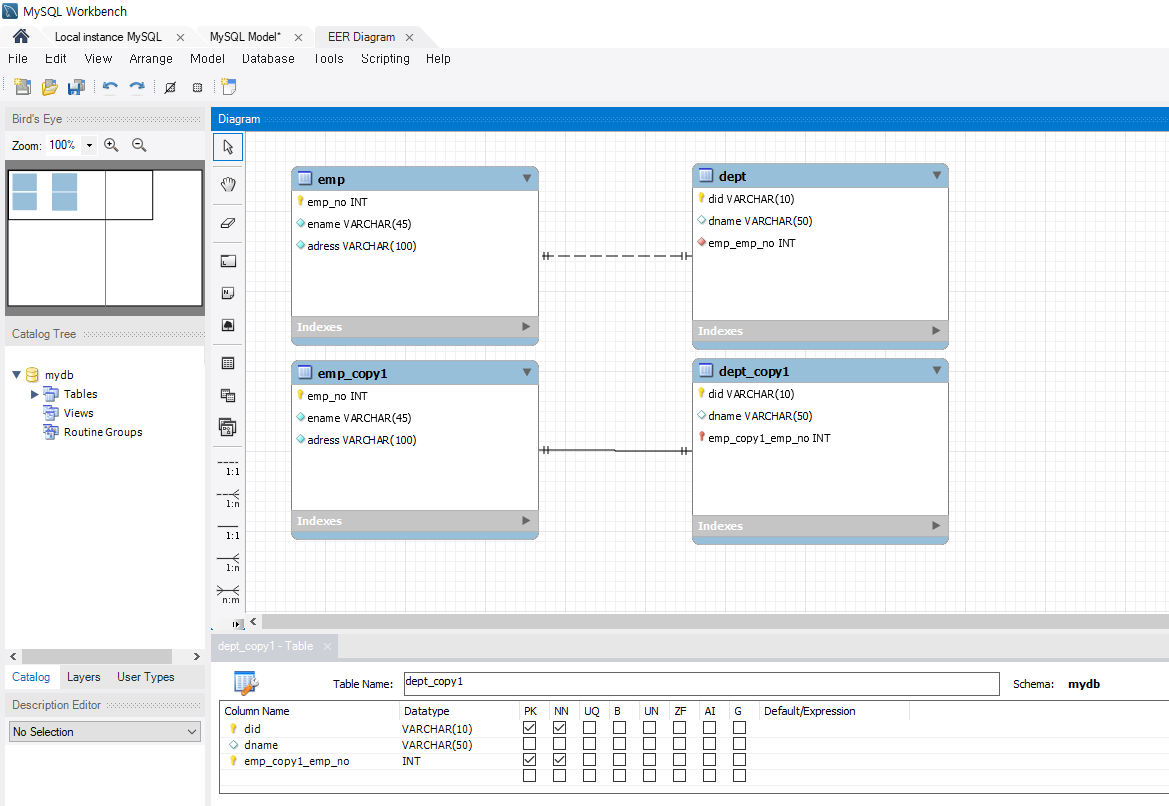Collapse the dept_copy1 table header arrow
Screen dimensions: 1169x806
[937, 371]
